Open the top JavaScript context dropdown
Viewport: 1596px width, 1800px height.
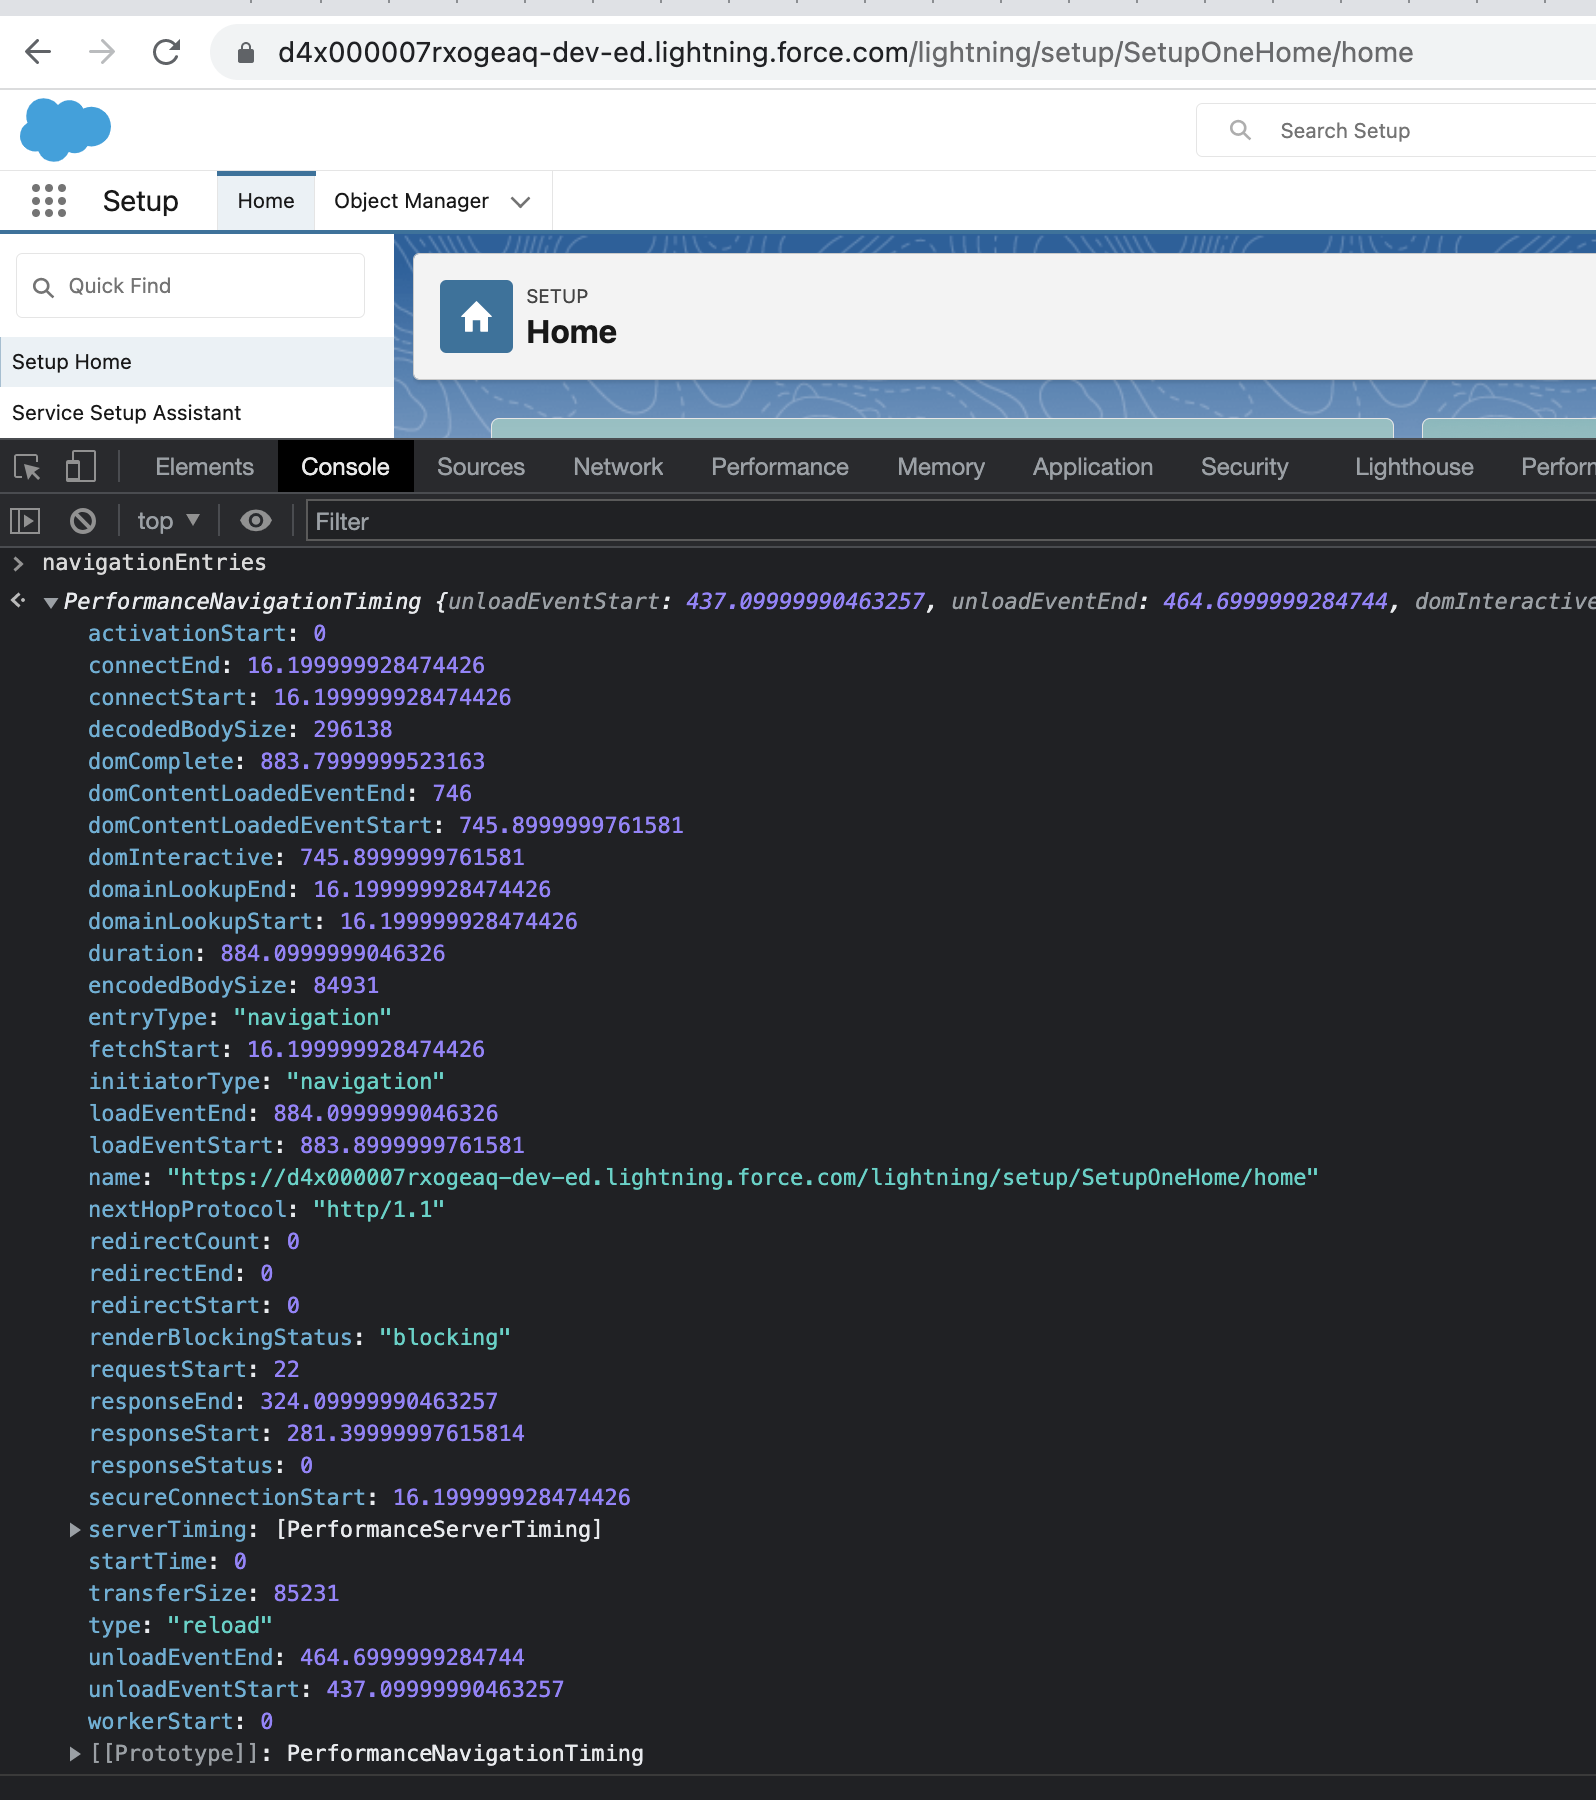pyautogui.click(x=168, y=521)
